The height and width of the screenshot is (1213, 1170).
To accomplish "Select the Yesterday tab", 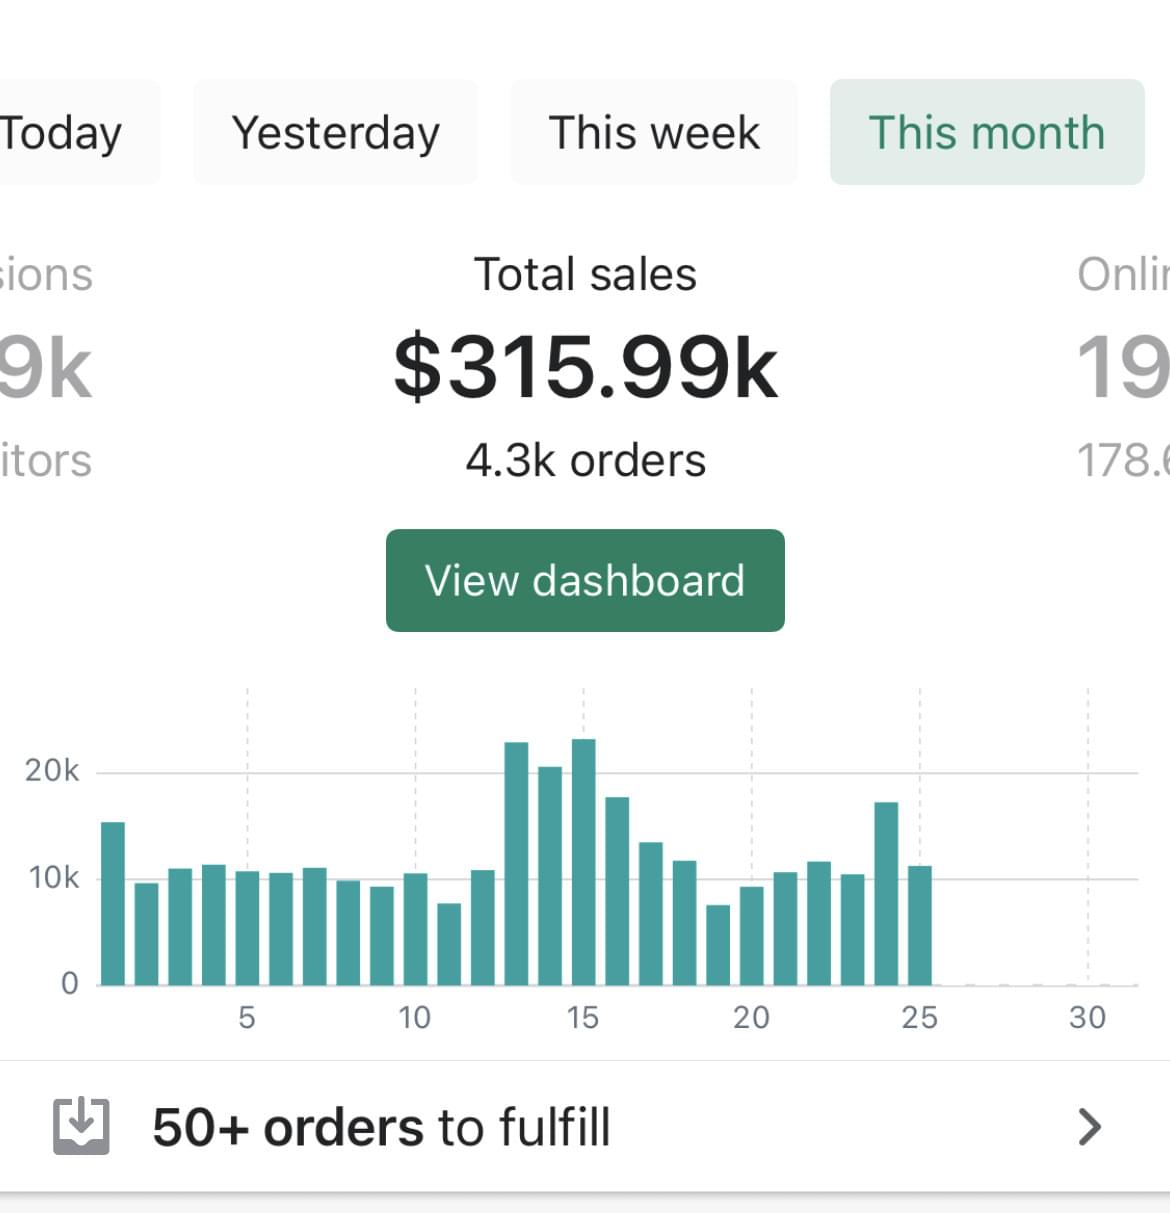I will (335, 133).
